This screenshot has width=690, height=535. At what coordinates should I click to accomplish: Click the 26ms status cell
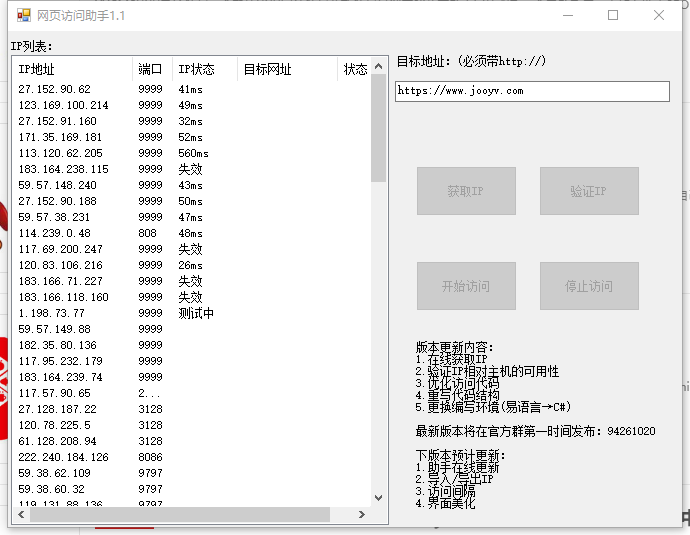pos(190,265)
